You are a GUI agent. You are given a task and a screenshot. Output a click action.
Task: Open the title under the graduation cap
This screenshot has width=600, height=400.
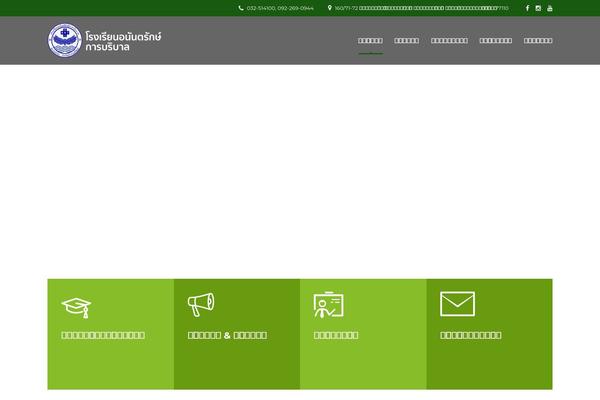(x=103, y=335)
